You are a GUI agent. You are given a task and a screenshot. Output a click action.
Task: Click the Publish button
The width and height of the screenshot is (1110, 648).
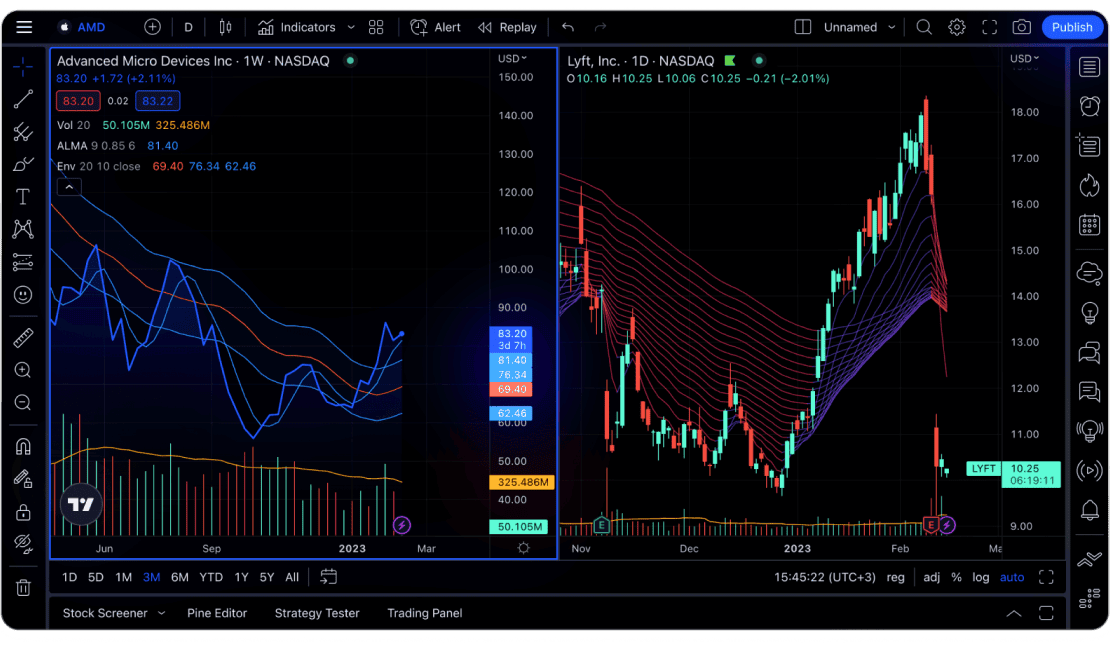[1072, 27]
